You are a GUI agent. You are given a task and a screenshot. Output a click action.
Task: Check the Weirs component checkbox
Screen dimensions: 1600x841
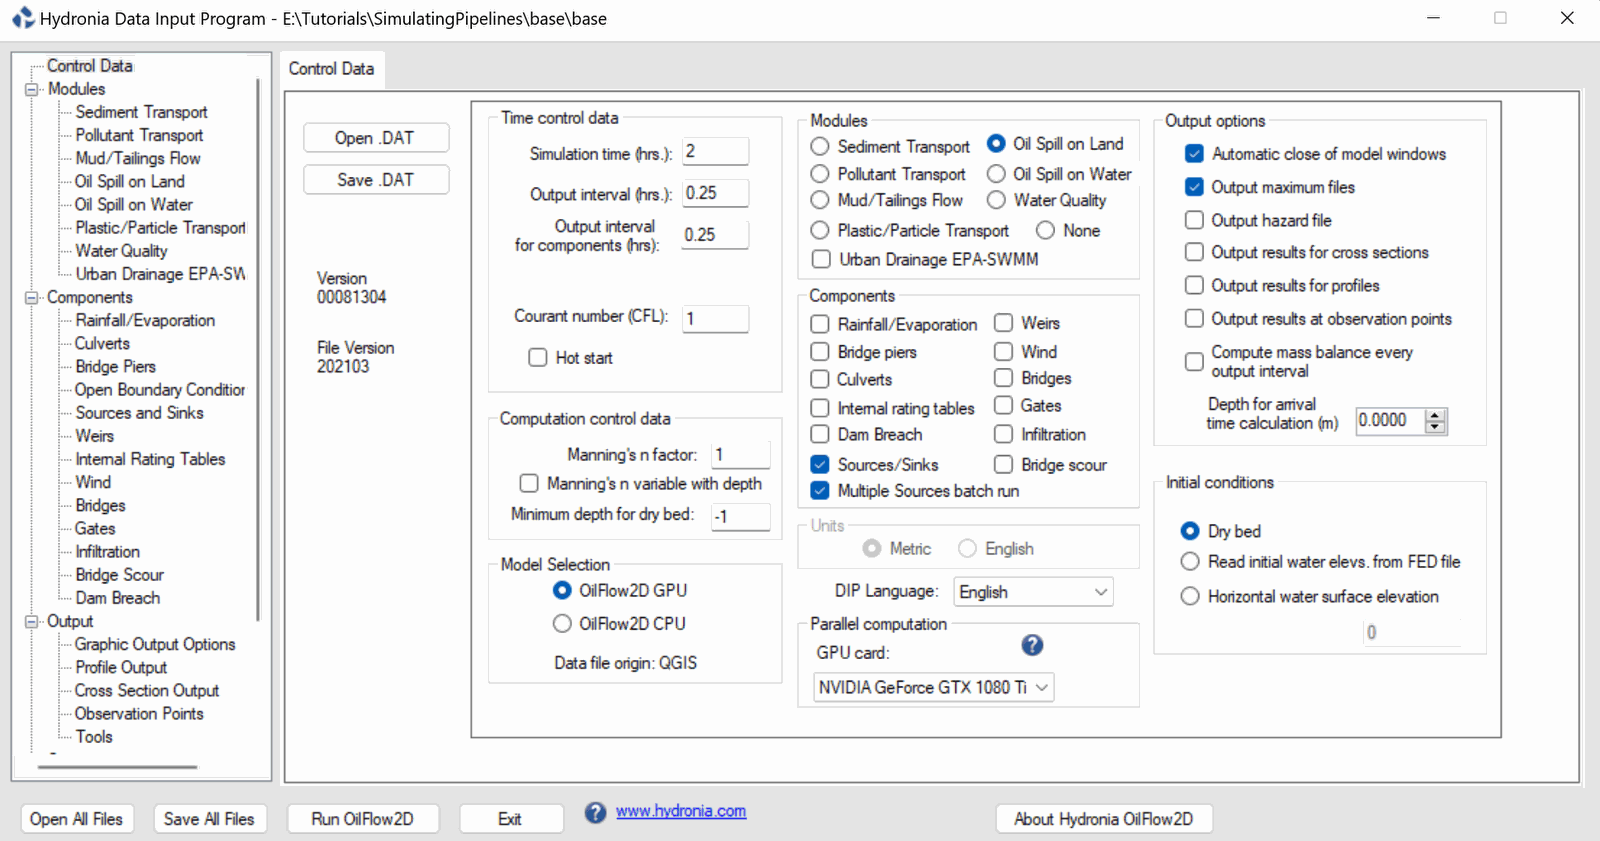pos(1003,323)
